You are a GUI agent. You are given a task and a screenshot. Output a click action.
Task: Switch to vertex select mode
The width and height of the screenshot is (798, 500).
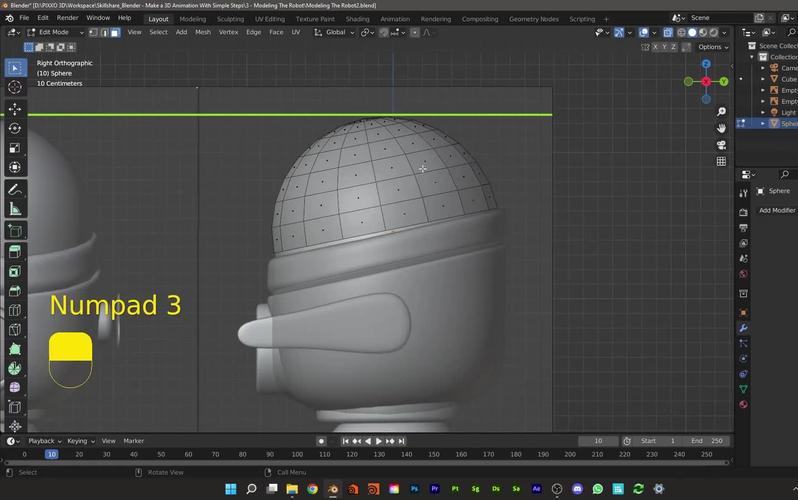[93, 32]
